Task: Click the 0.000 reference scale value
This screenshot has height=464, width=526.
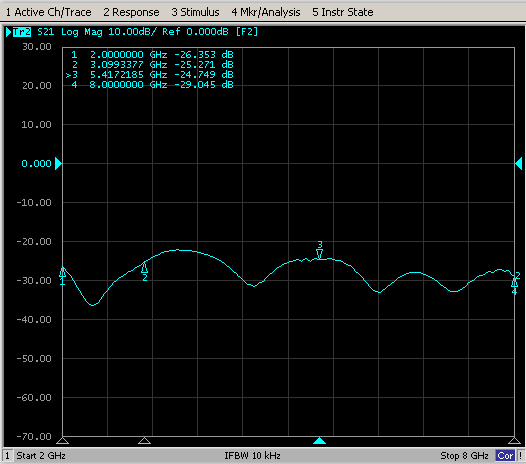Action: tap(36, 164)
